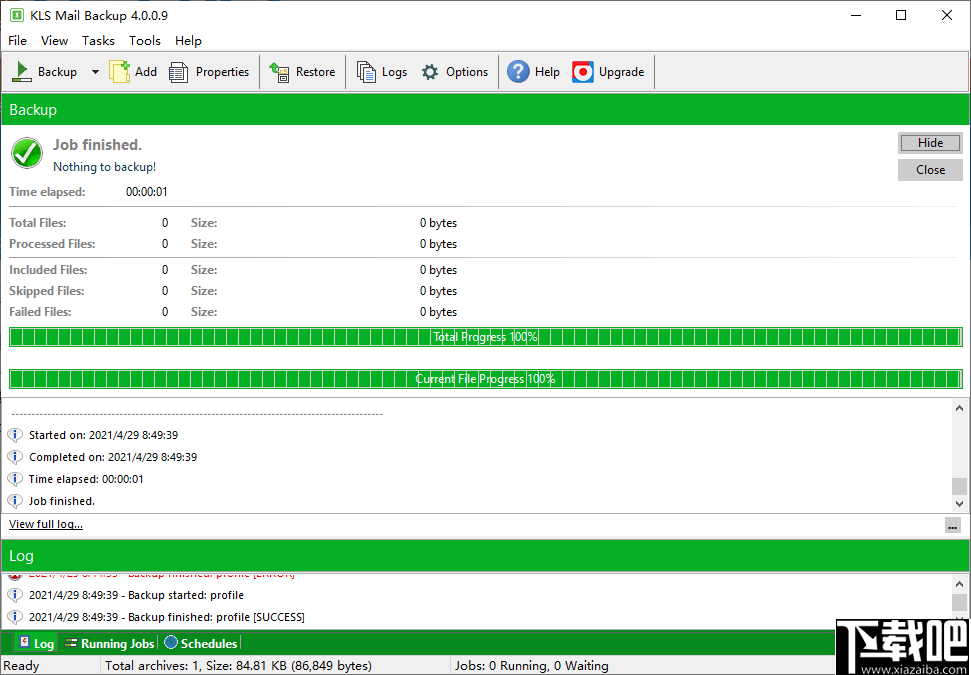The height and width of the screenshot is (675, 971).
Task: Select the Backup toolbar icon
Action: (x=22, y=71)
